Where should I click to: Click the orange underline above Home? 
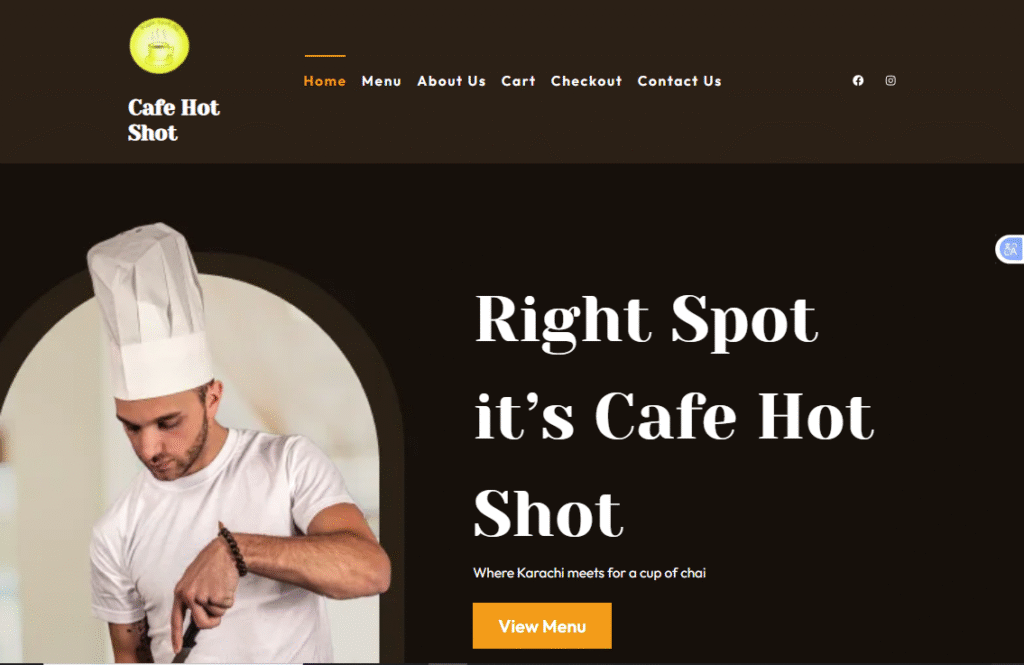tap(325, 56)
